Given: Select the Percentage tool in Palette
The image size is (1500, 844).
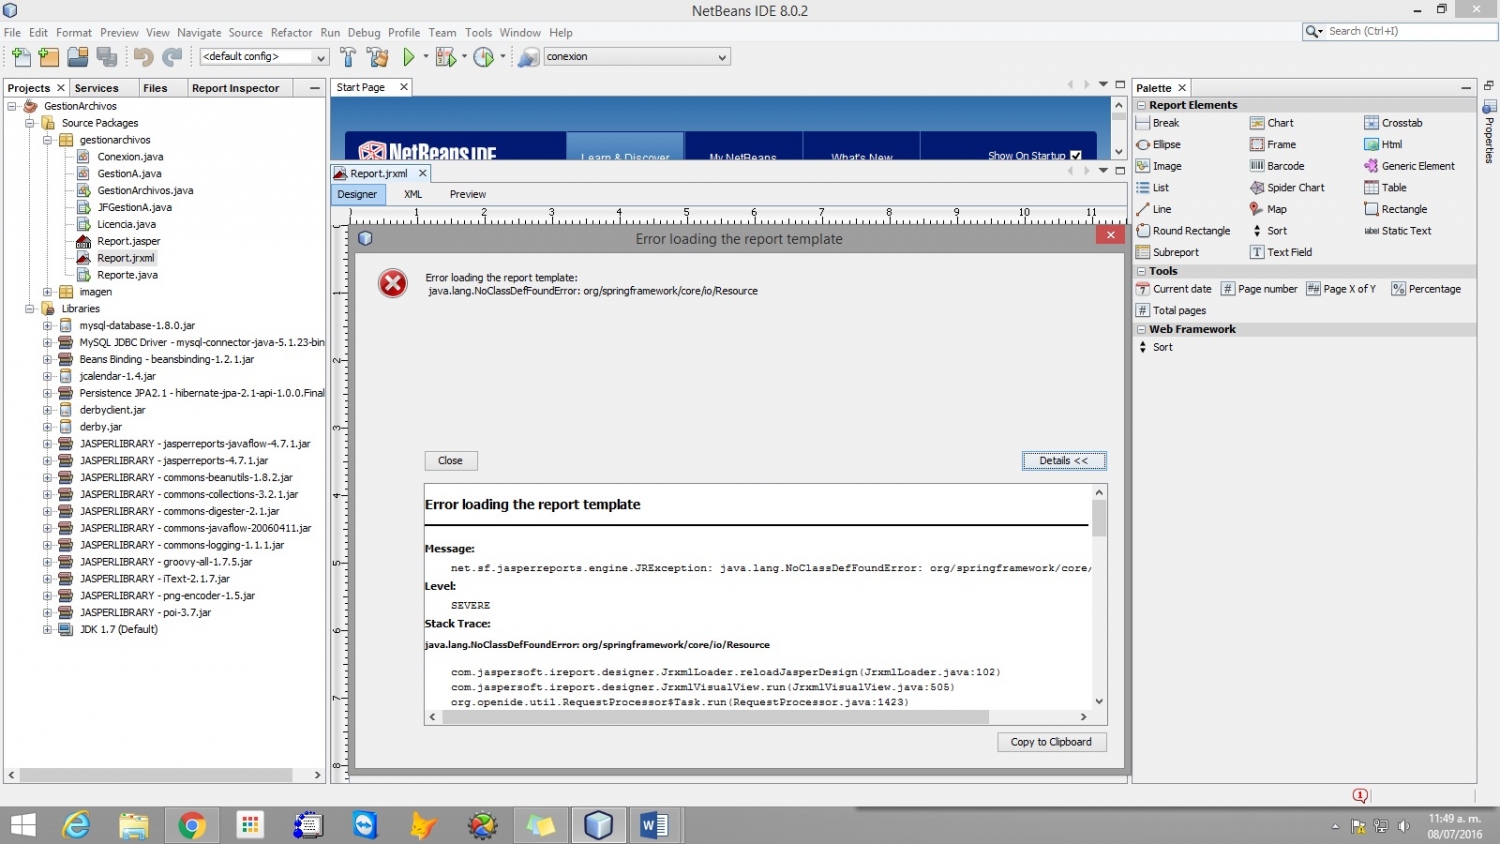Looking at the screenshot, I should tap(1426, 289).
